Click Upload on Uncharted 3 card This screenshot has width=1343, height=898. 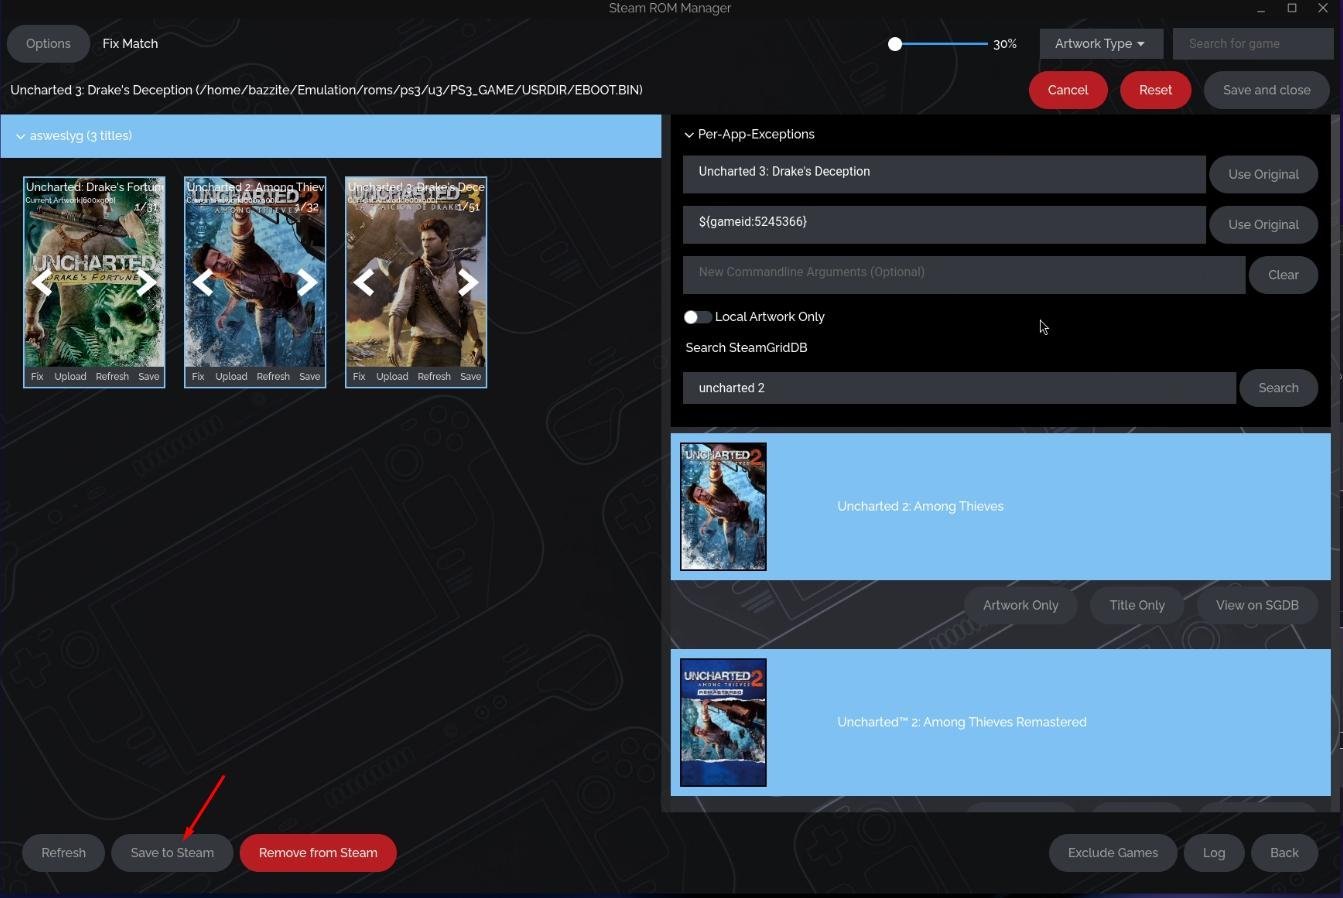pyautogui.click(x=392, y=377)
